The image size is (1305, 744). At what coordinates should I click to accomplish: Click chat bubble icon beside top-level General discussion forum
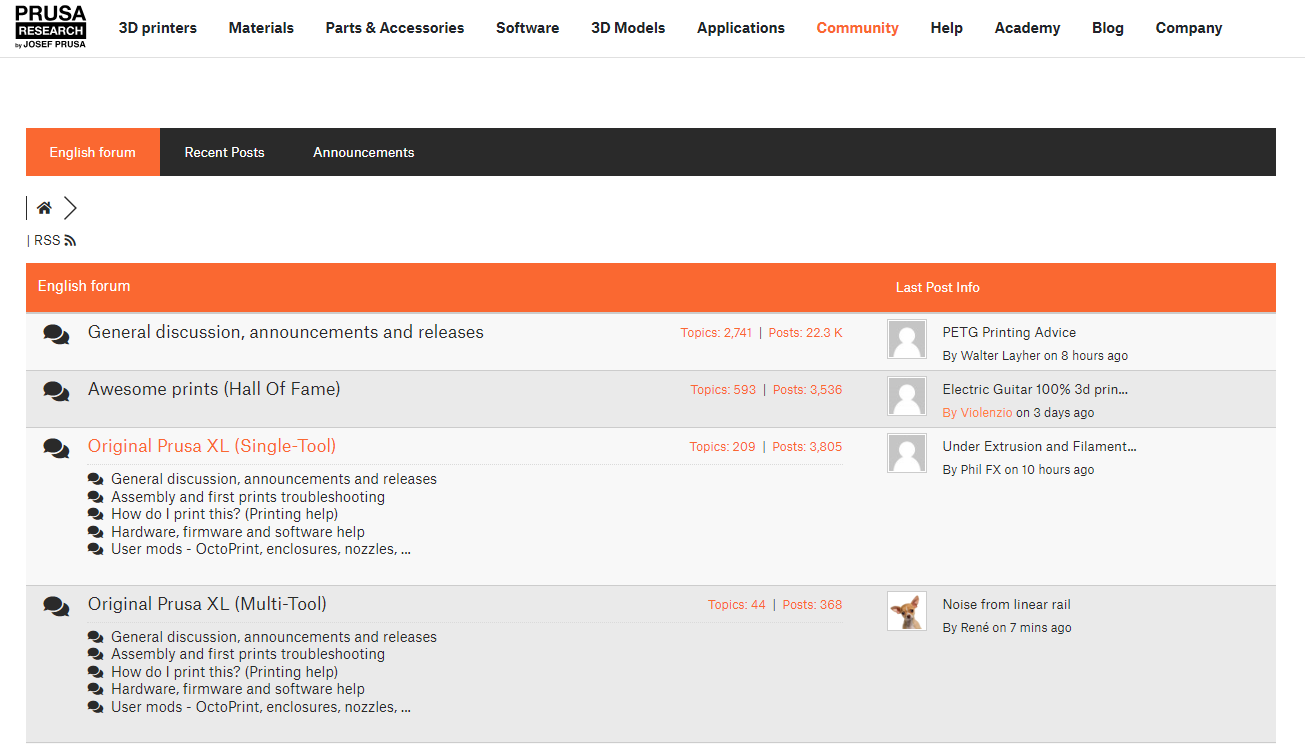pyautogui.click(x=57, y=334)
